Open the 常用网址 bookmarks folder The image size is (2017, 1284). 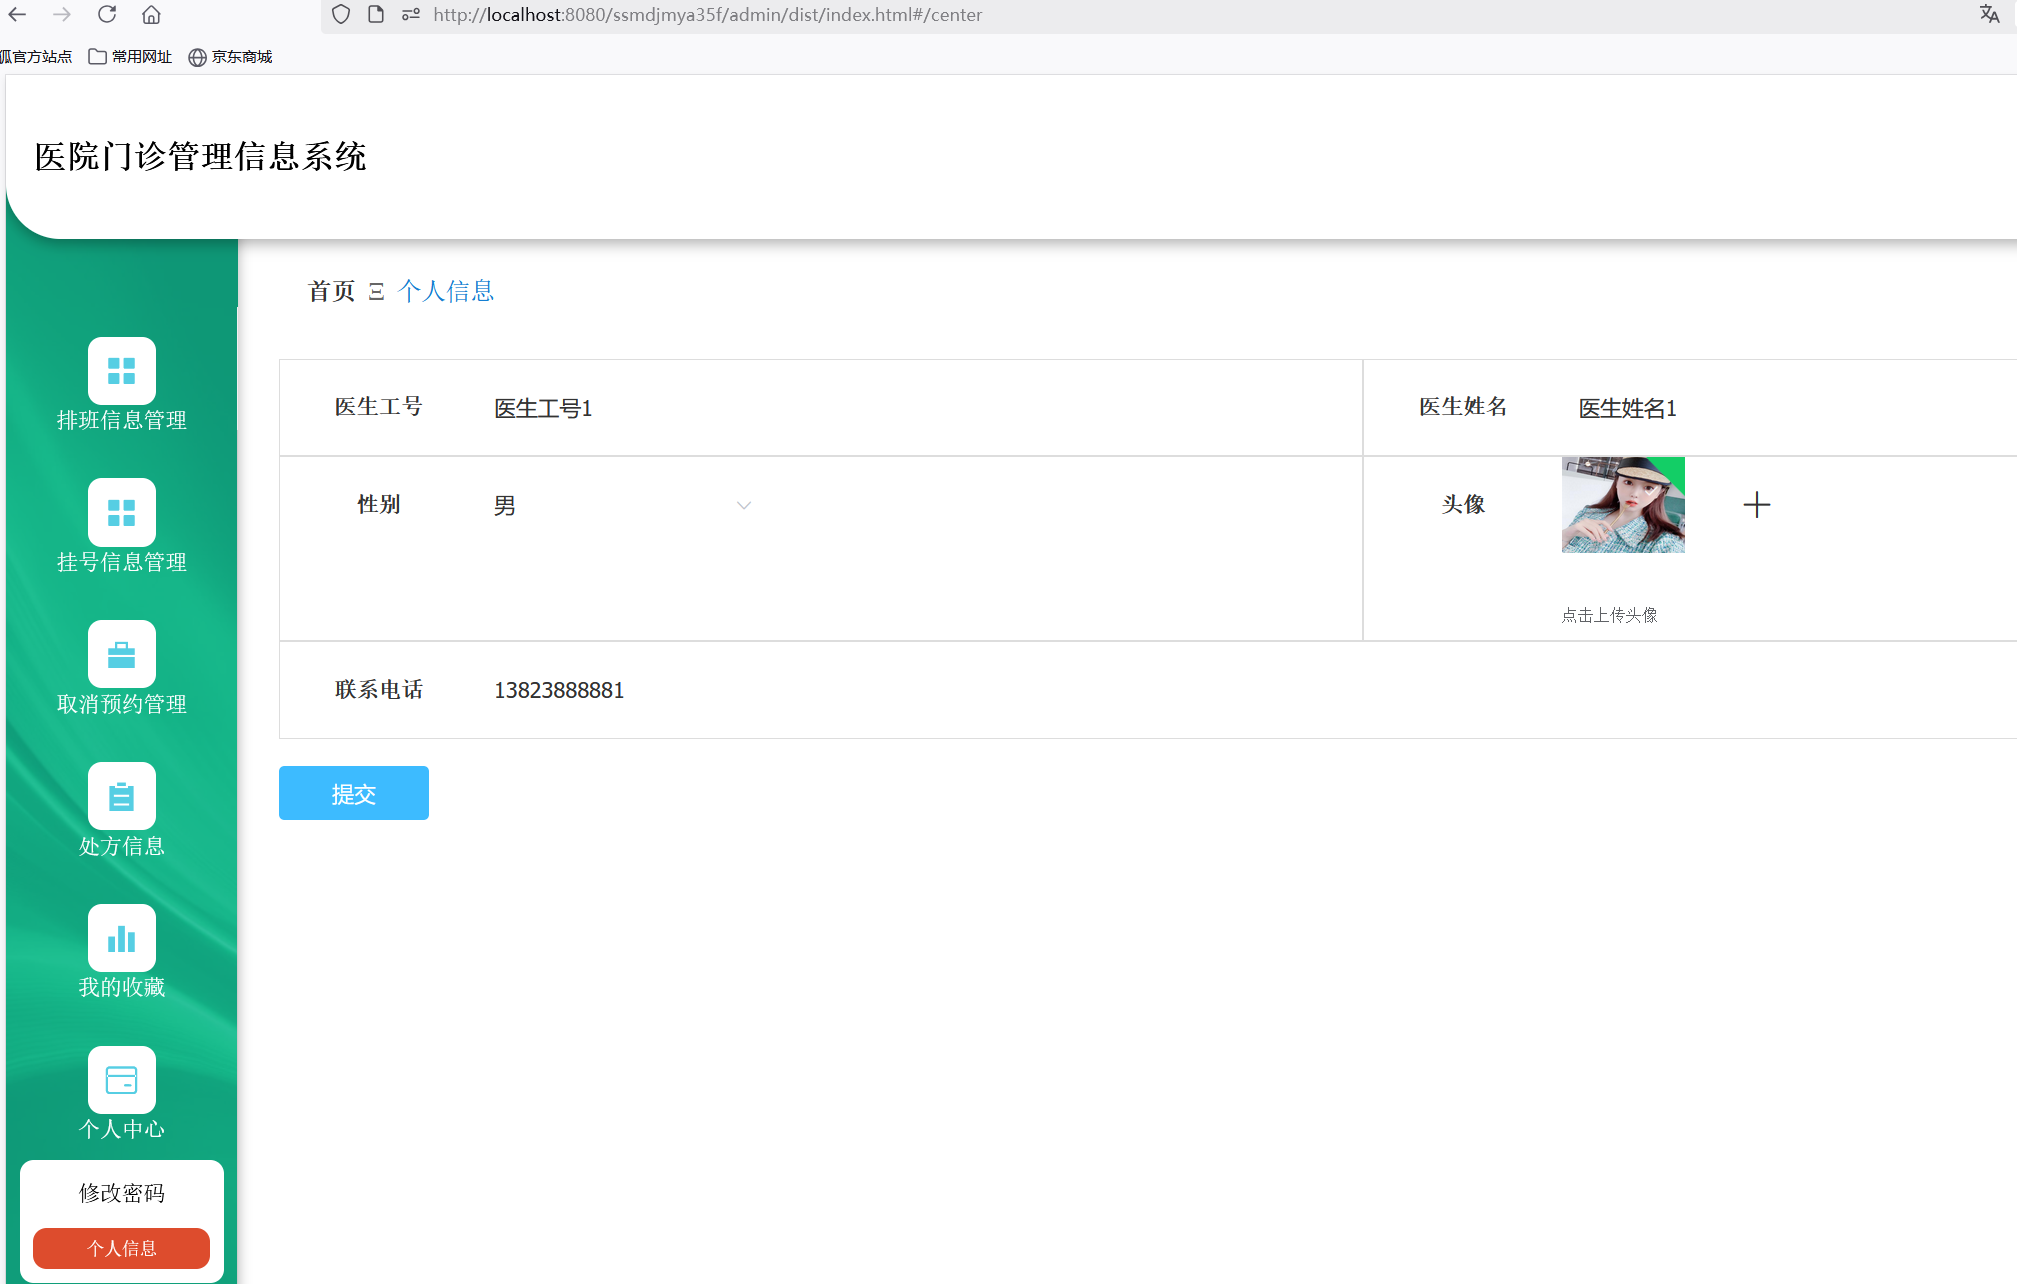130,57
